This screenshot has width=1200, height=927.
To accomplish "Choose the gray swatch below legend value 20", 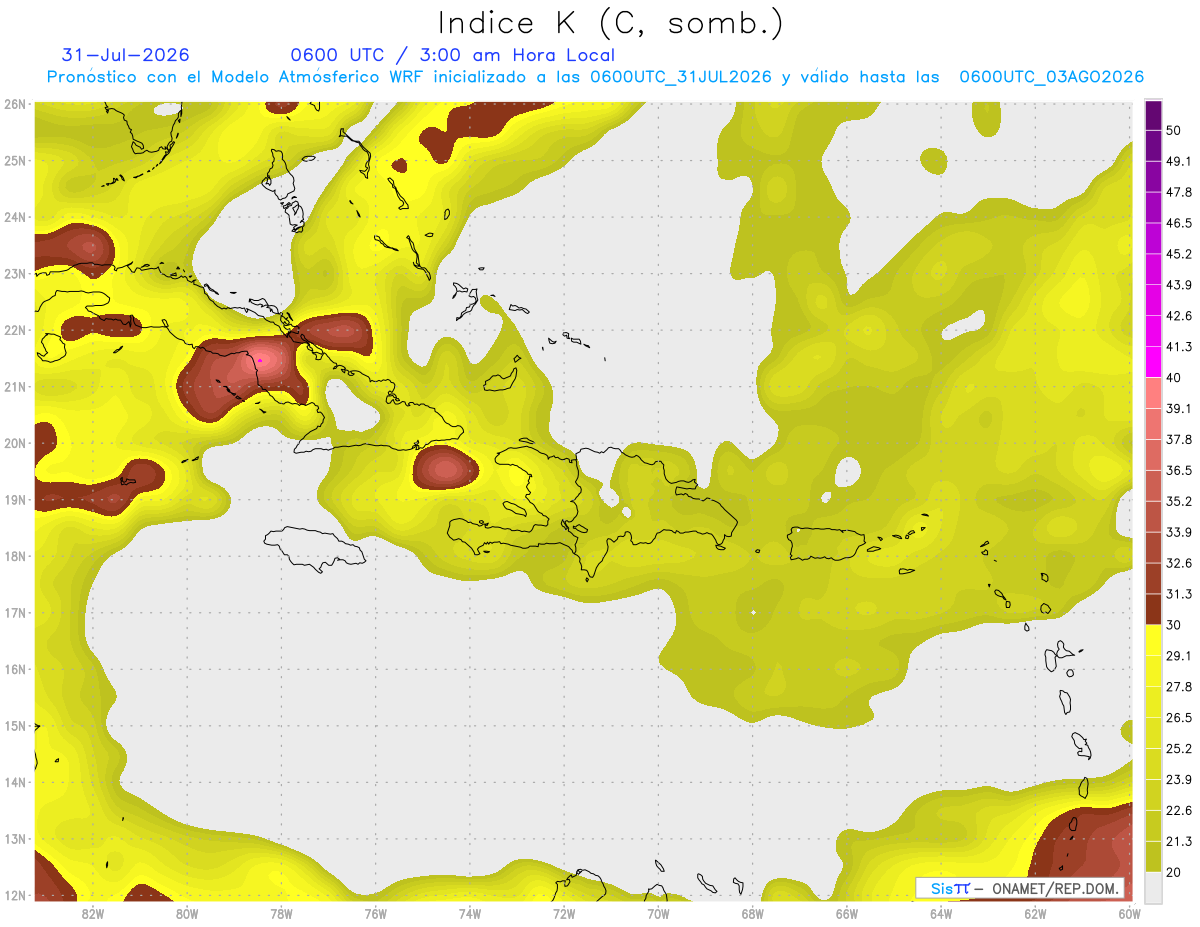I will coord(1153,886).
